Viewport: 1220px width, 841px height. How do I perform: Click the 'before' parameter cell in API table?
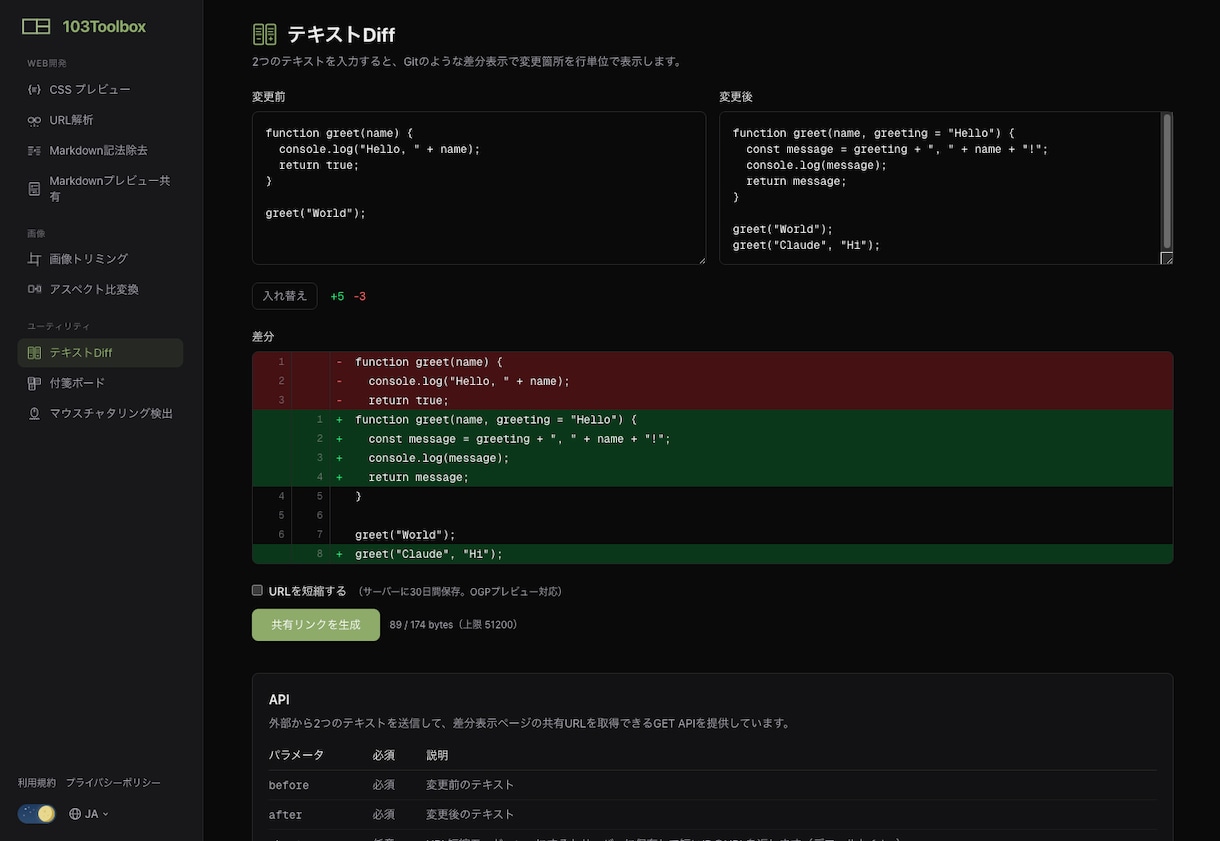[x=289, y=785]
